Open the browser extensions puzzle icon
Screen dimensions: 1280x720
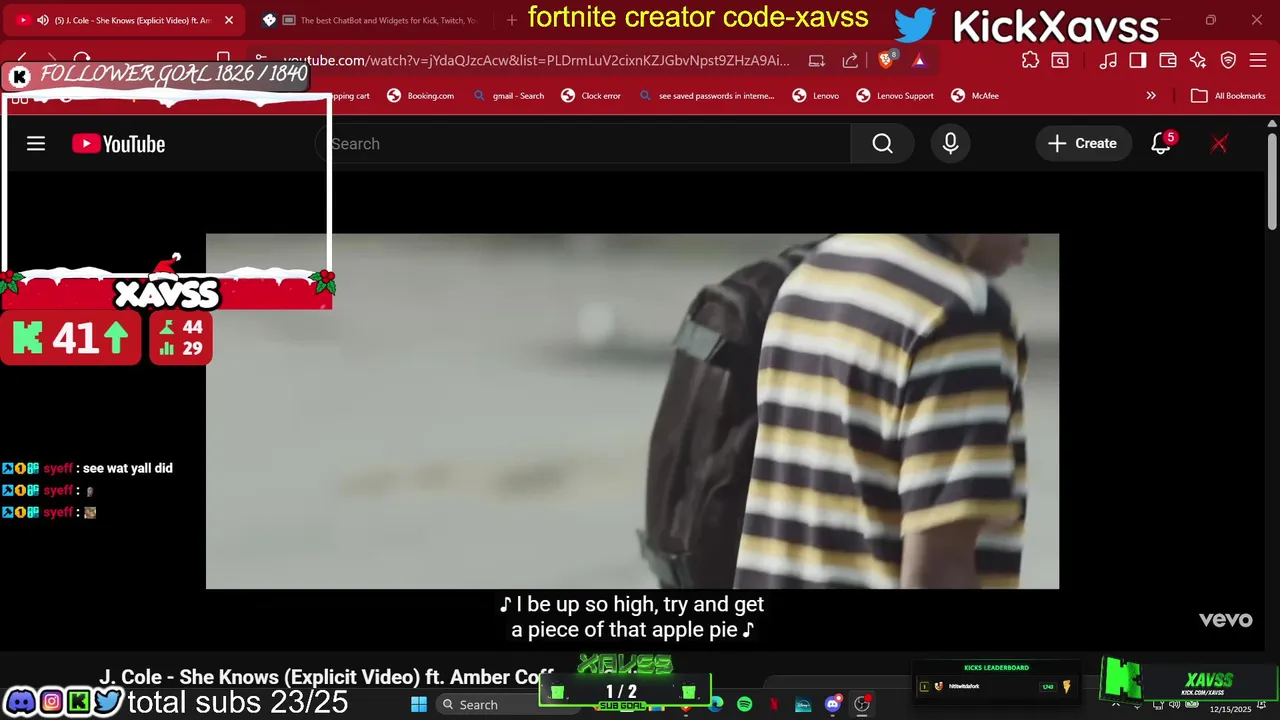1030,61
